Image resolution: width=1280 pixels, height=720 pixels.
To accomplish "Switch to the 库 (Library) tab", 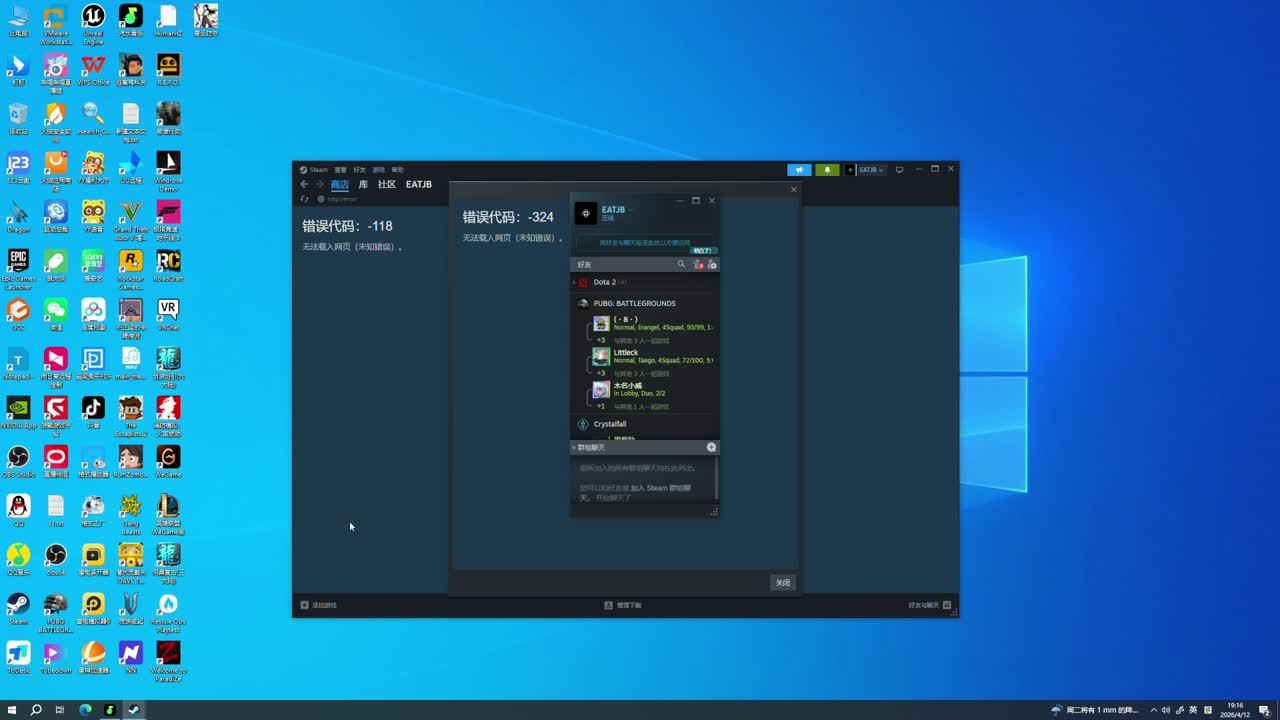I will coord(363,185).
